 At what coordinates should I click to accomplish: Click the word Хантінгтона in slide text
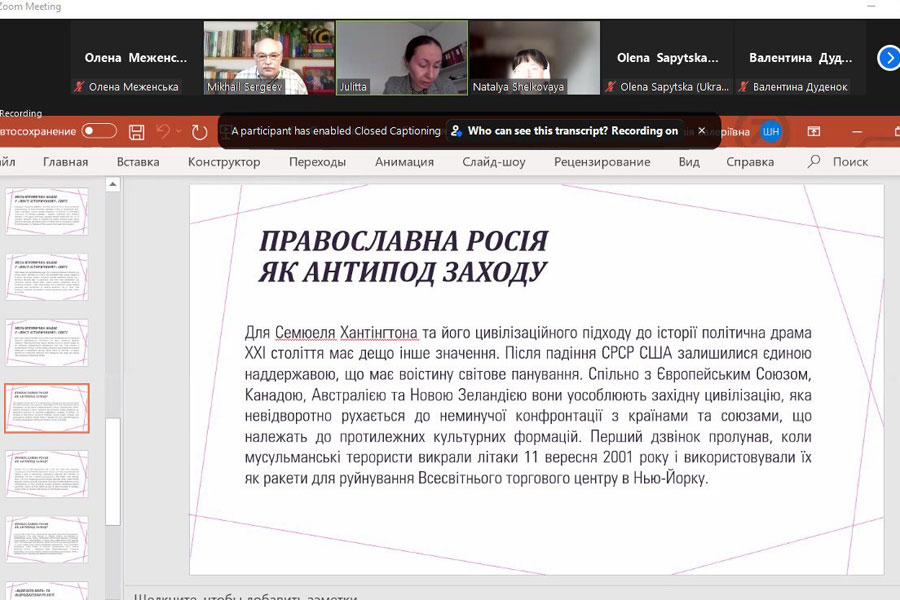(379, 332)
